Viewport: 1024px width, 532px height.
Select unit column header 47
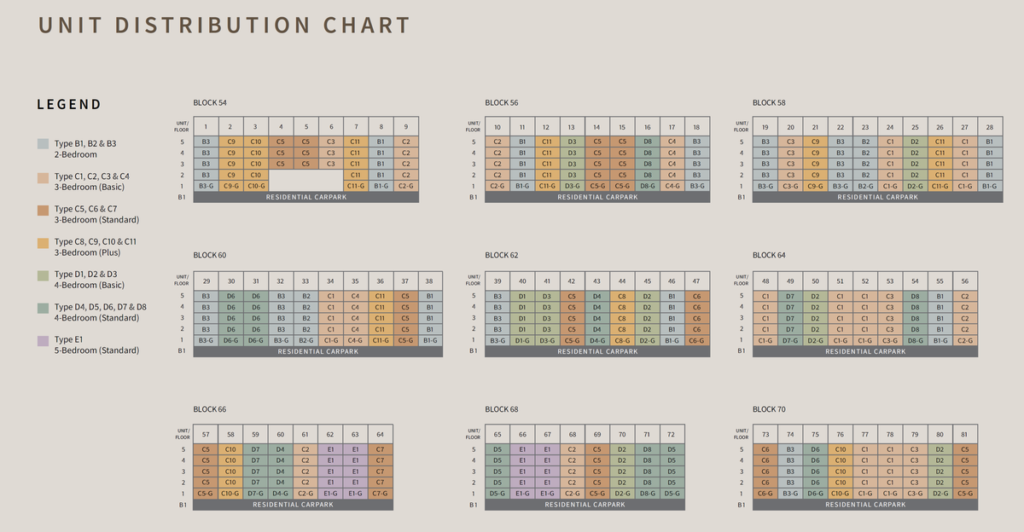click(696, 282)
